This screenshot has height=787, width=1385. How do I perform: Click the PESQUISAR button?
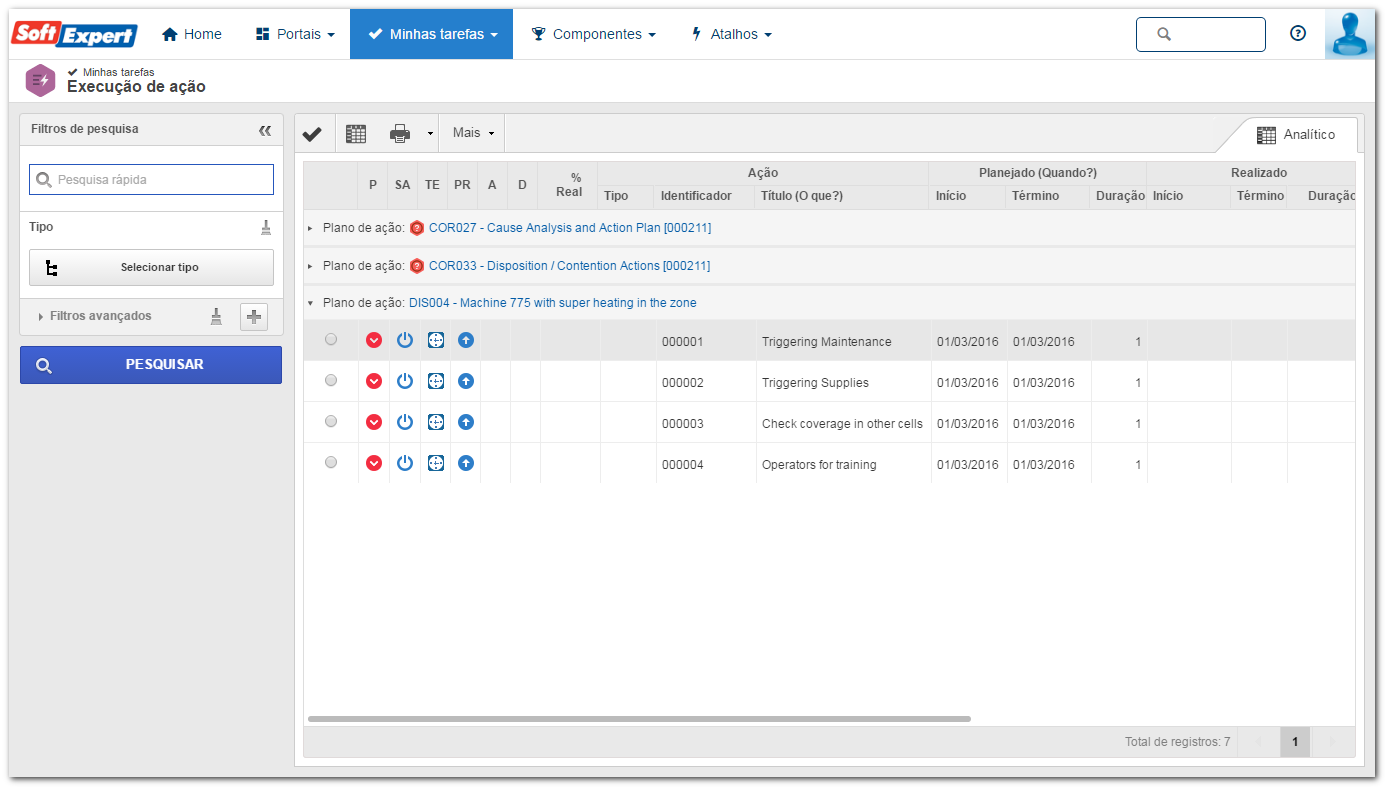[151, 365]
